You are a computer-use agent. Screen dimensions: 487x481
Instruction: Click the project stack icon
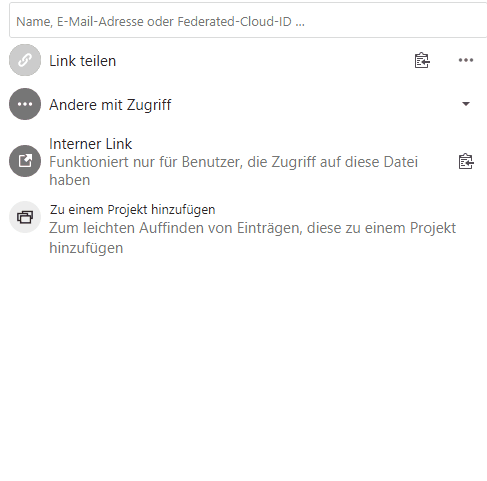coord(25,217)
